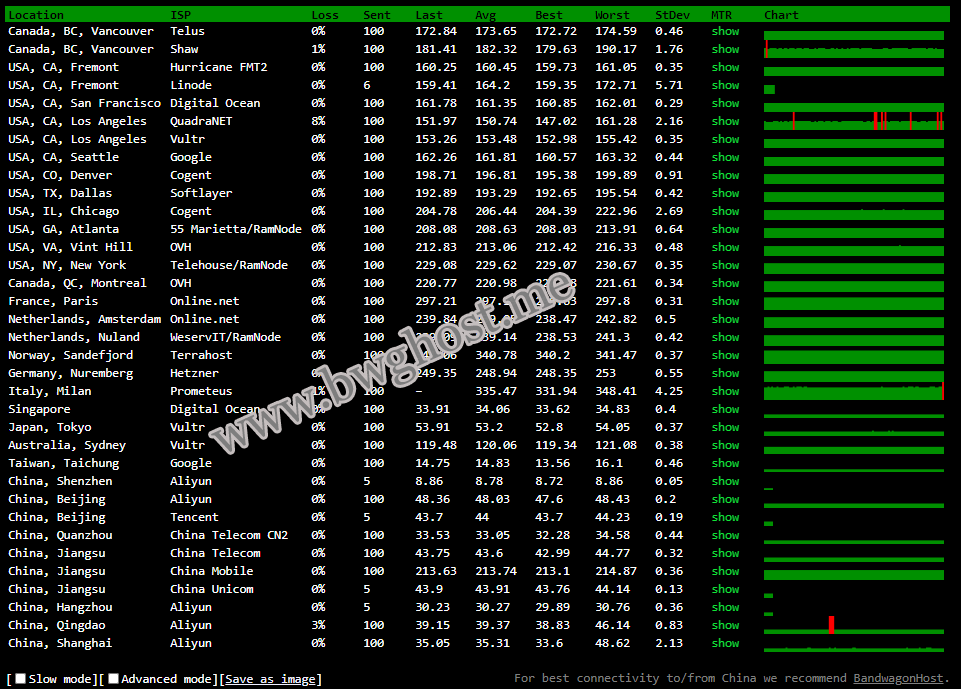The image size is (961, 689).
Task: Click the latency chart for Vancouver Shaw
Action: (x=854, y=49)
